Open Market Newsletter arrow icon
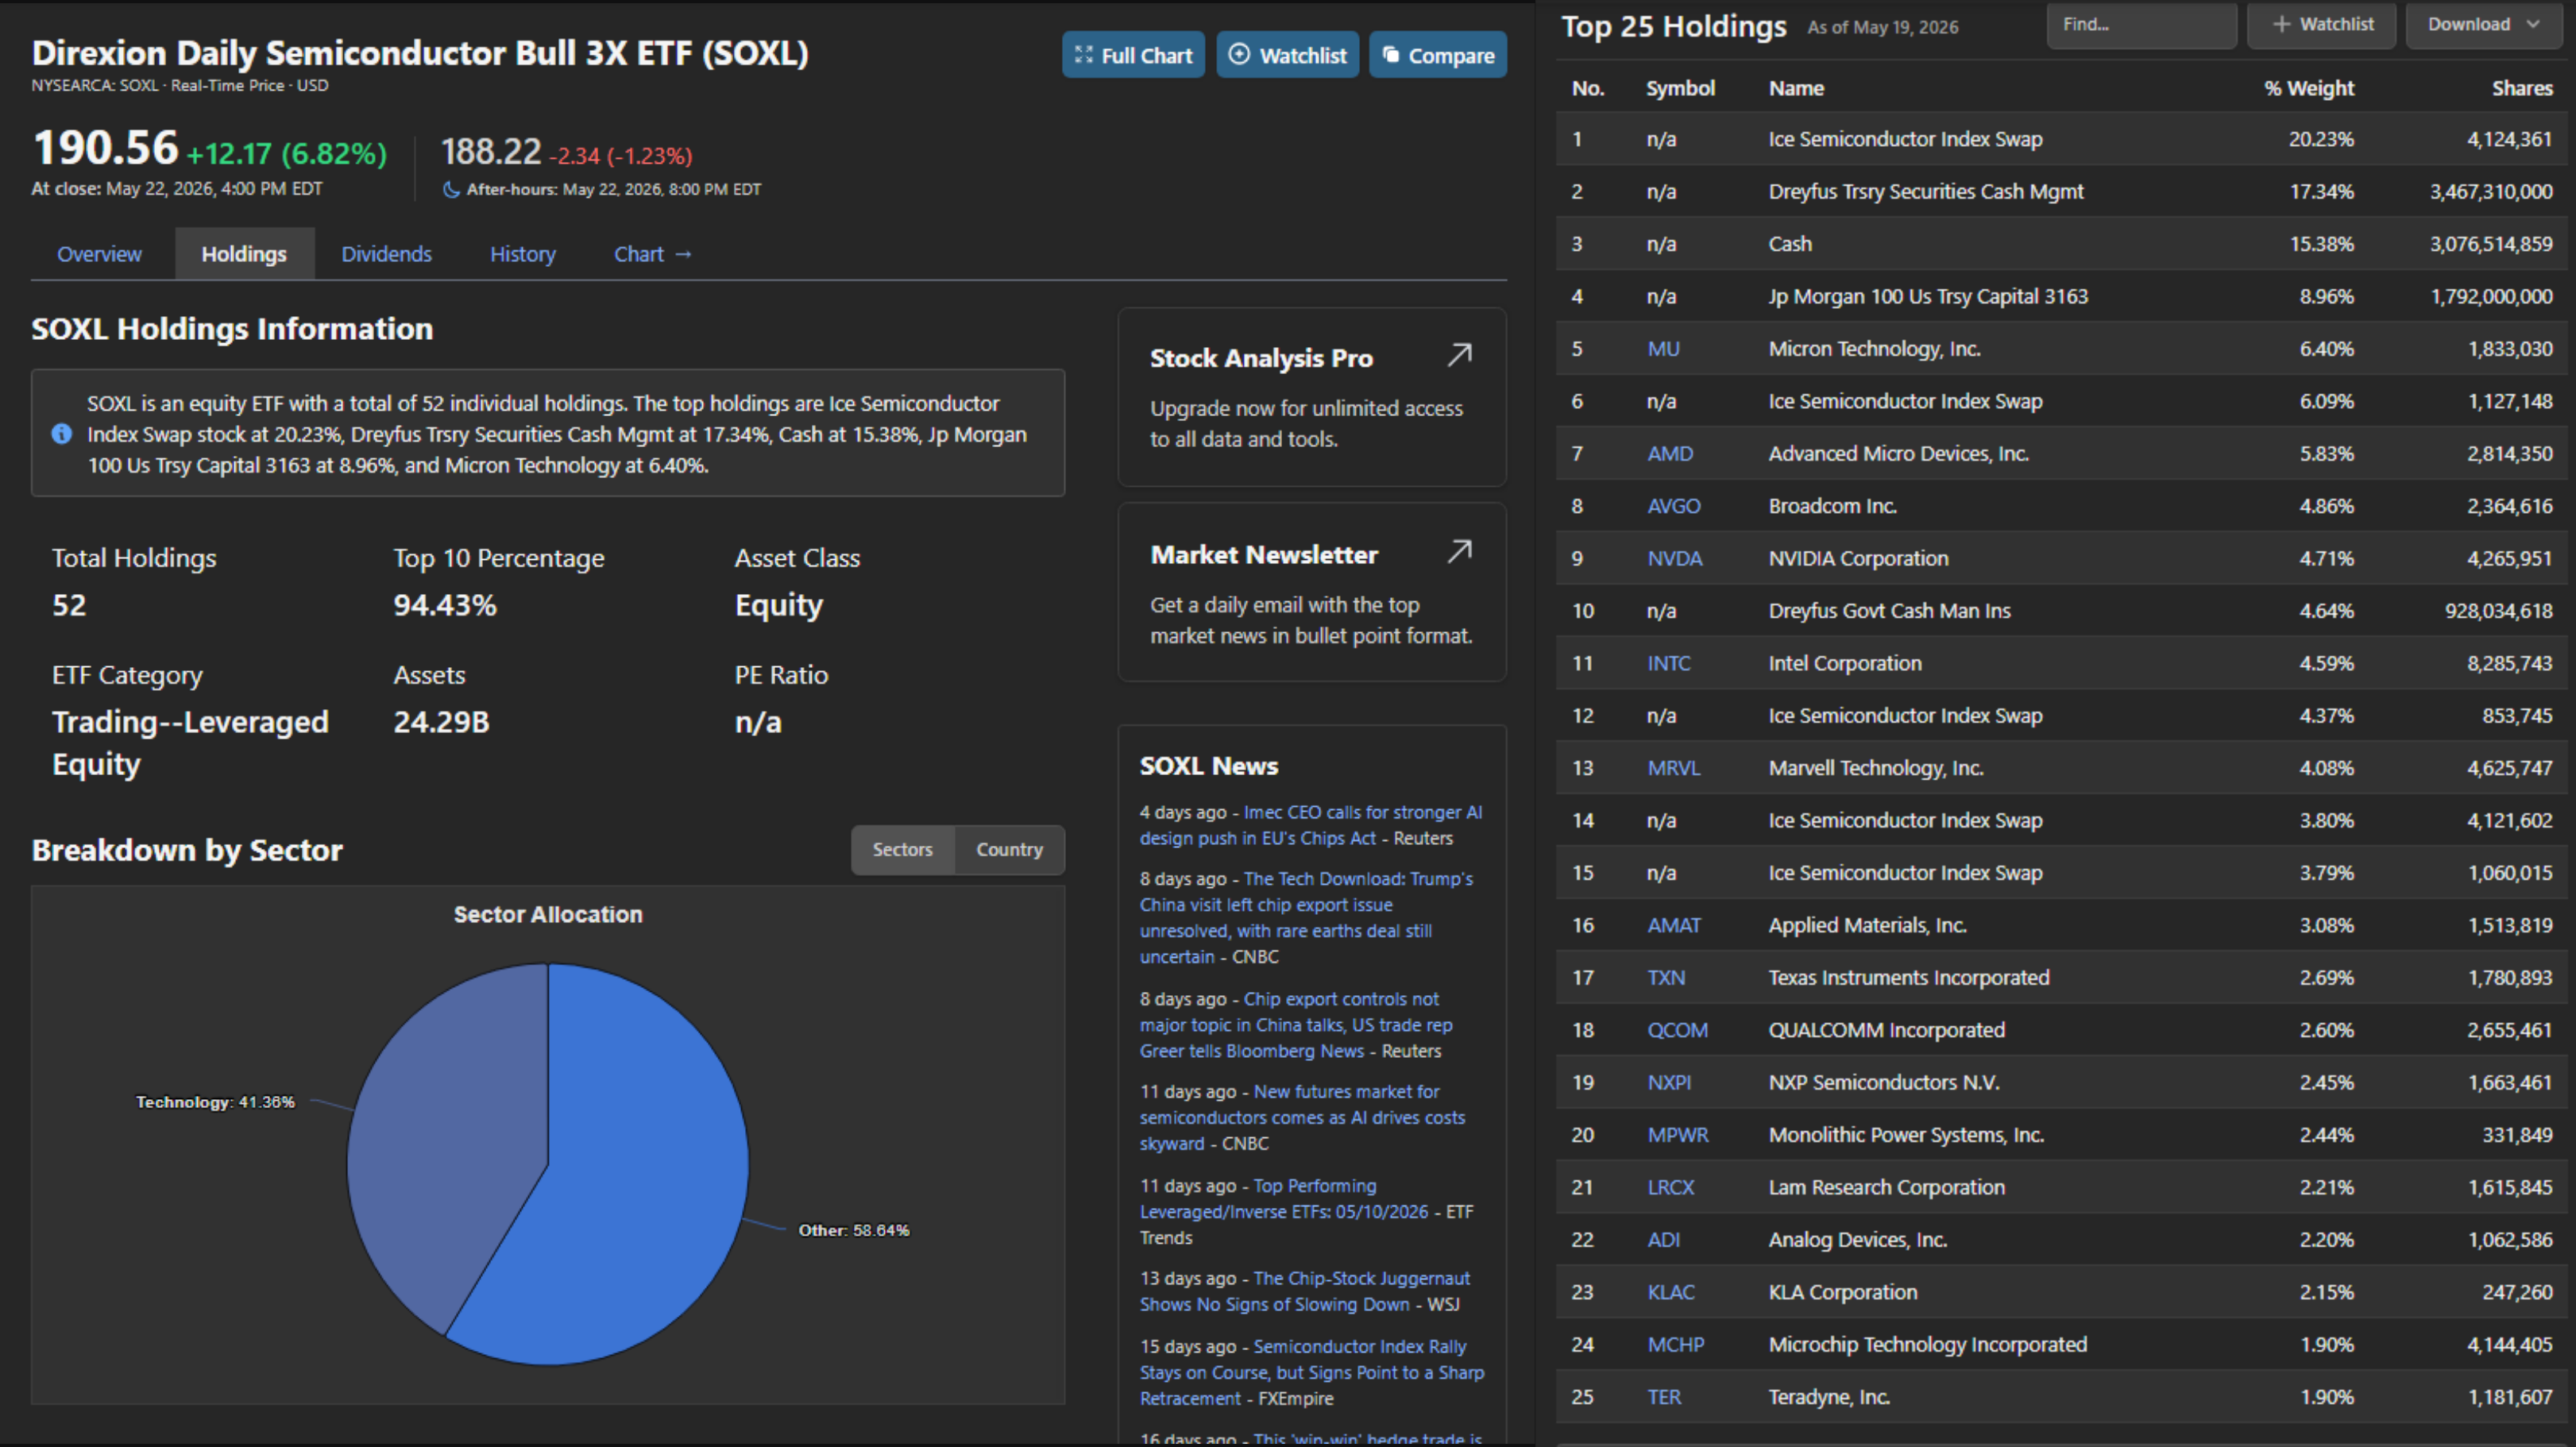 1460,551
